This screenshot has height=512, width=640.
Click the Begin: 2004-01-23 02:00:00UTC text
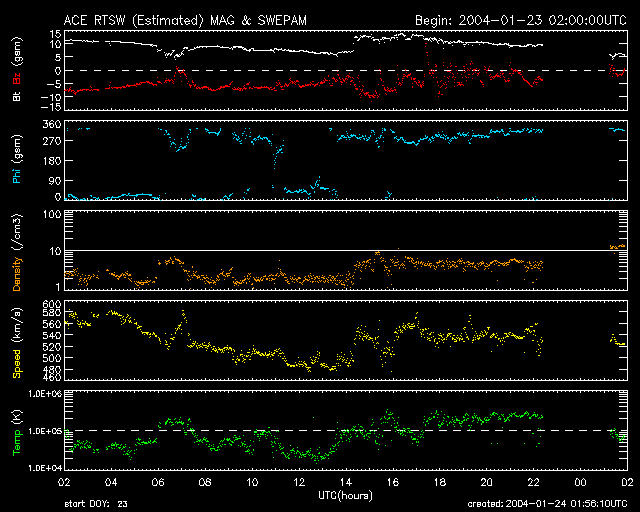click(521, 20)
